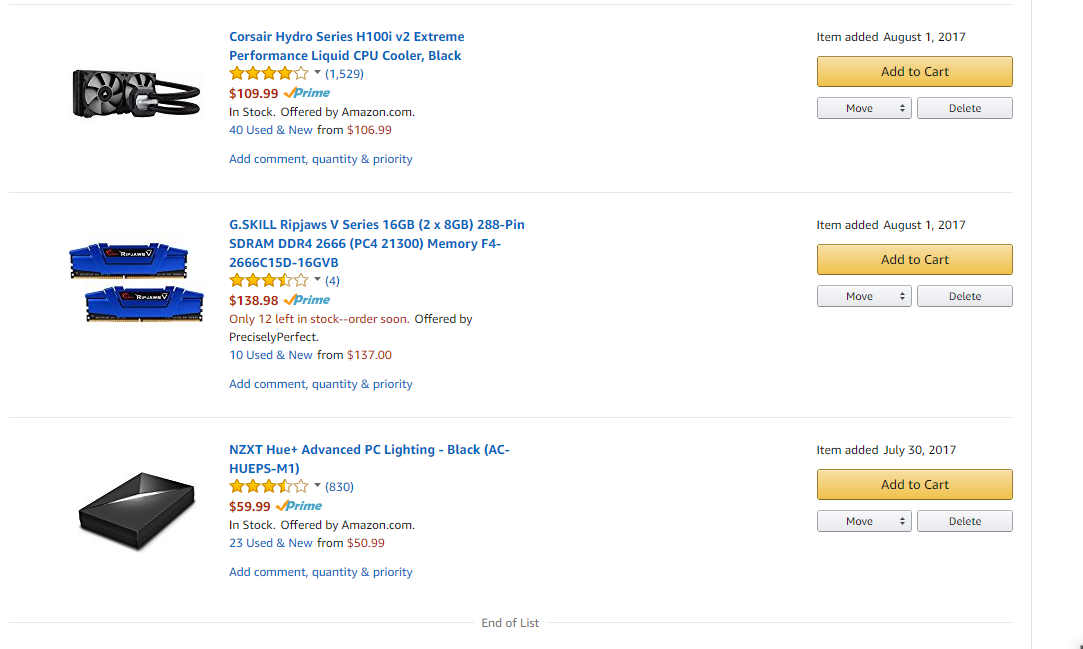Click the star rating for G.SKILL memory

tap(269, 280)
